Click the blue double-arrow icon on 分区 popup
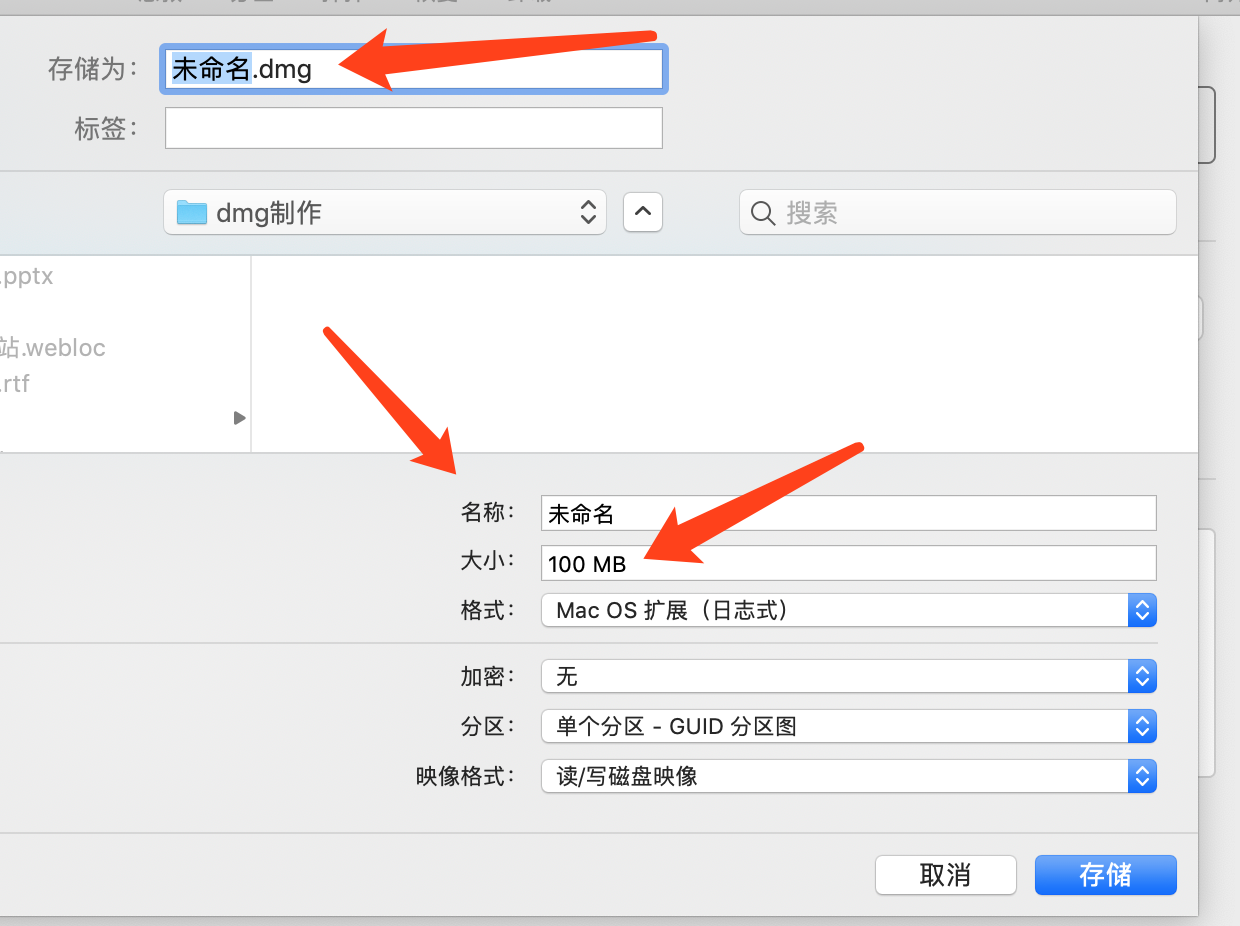Viewport: 1240px width, 926px height. tap(1142, 726)
